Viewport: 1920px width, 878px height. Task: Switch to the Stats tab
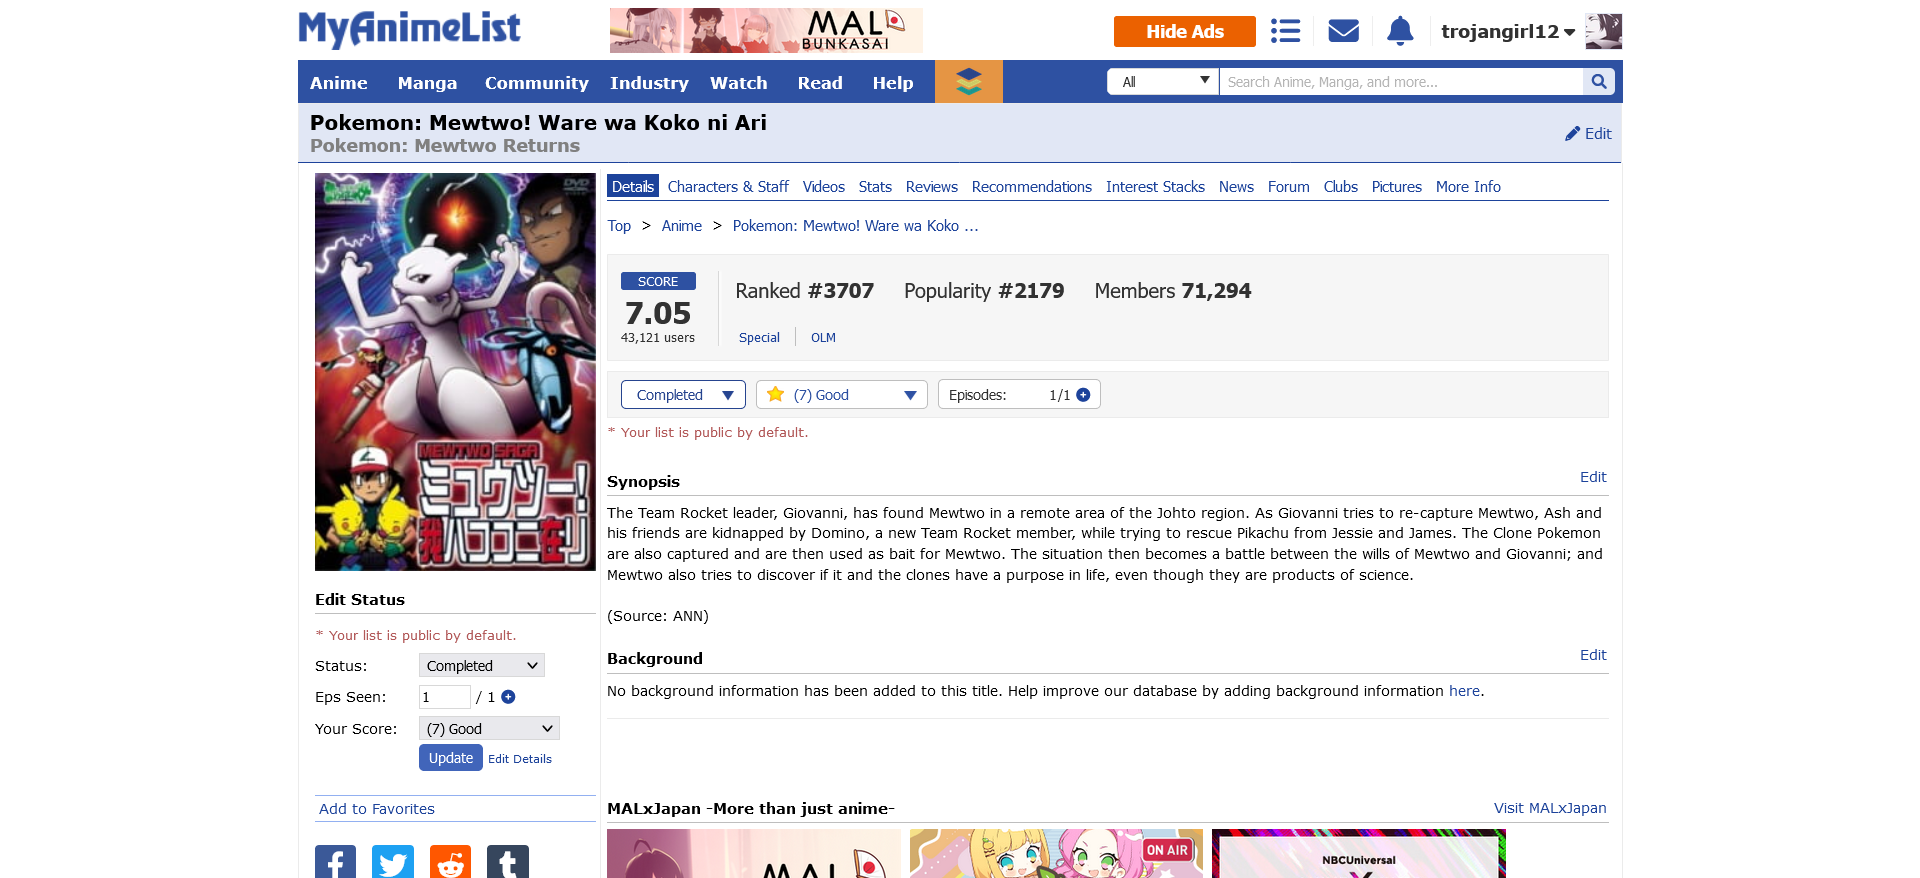click(875, 187)
